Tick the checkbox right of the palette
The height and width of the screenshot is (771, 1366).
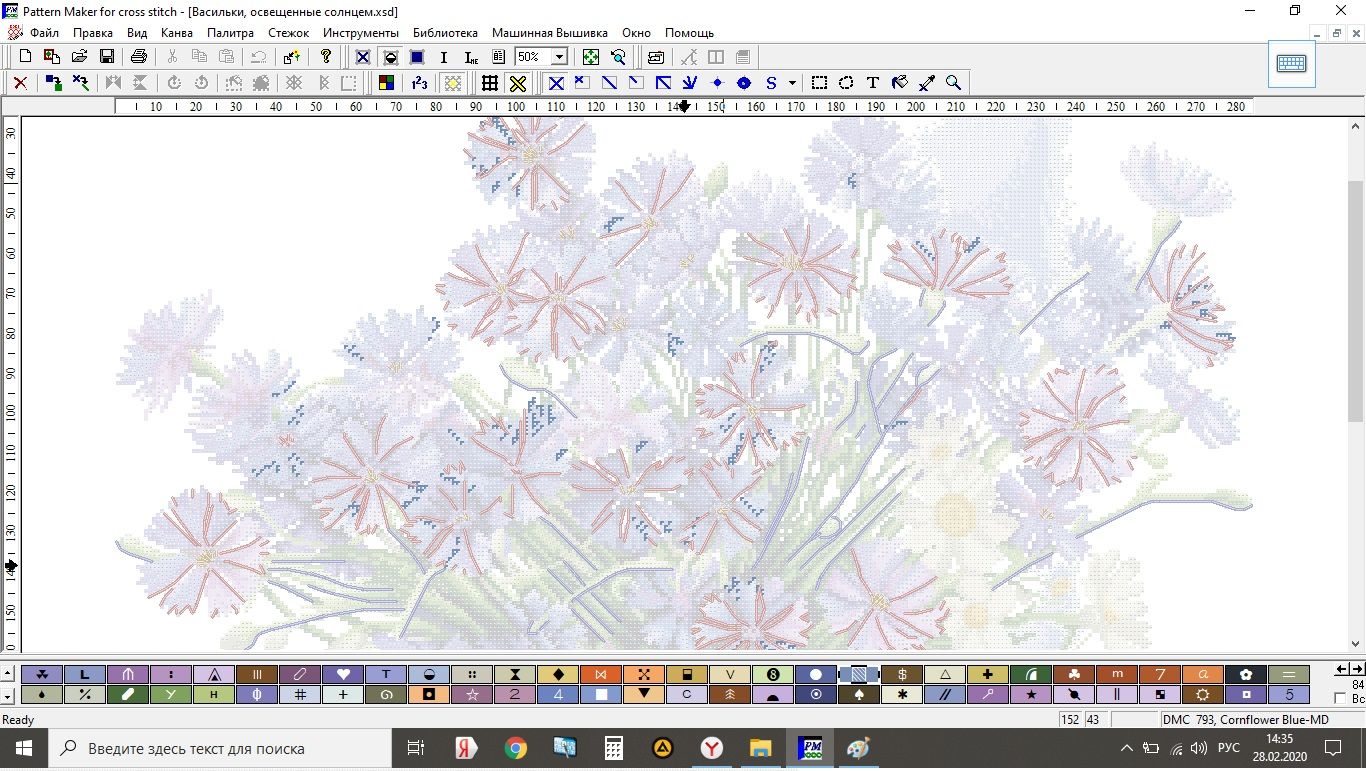(1340, 698)
